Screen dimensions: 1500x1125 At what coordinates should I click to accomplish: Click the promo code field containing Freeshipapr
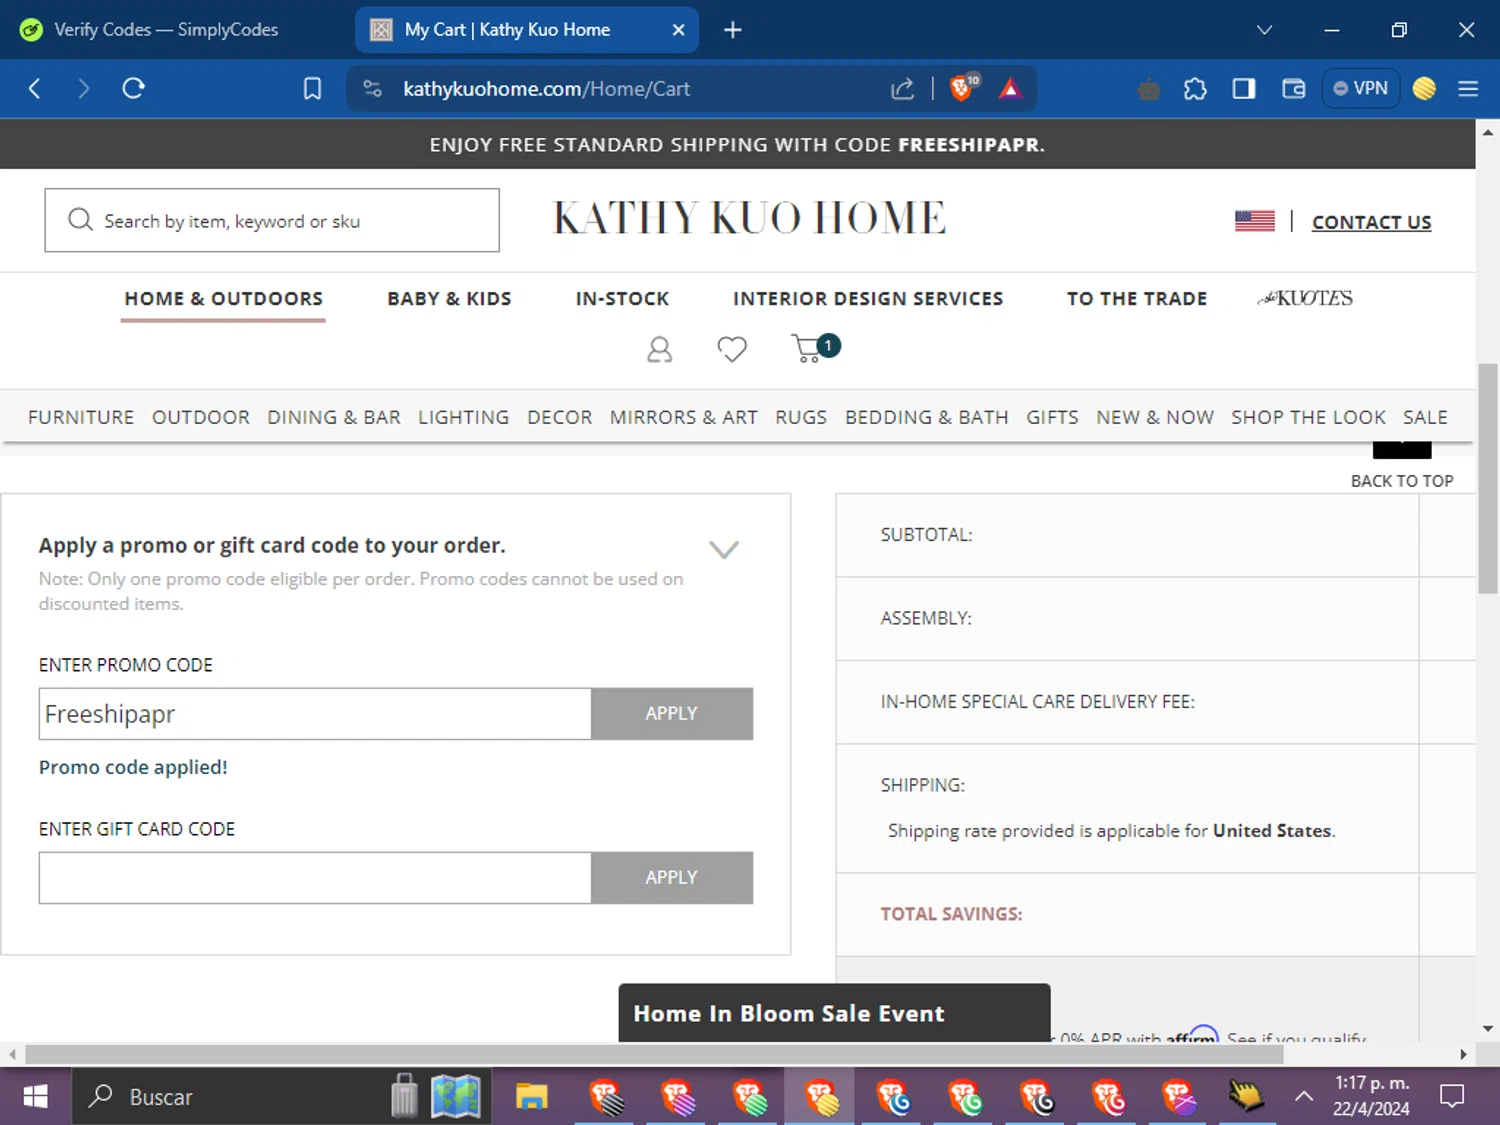tap(315, 714)
